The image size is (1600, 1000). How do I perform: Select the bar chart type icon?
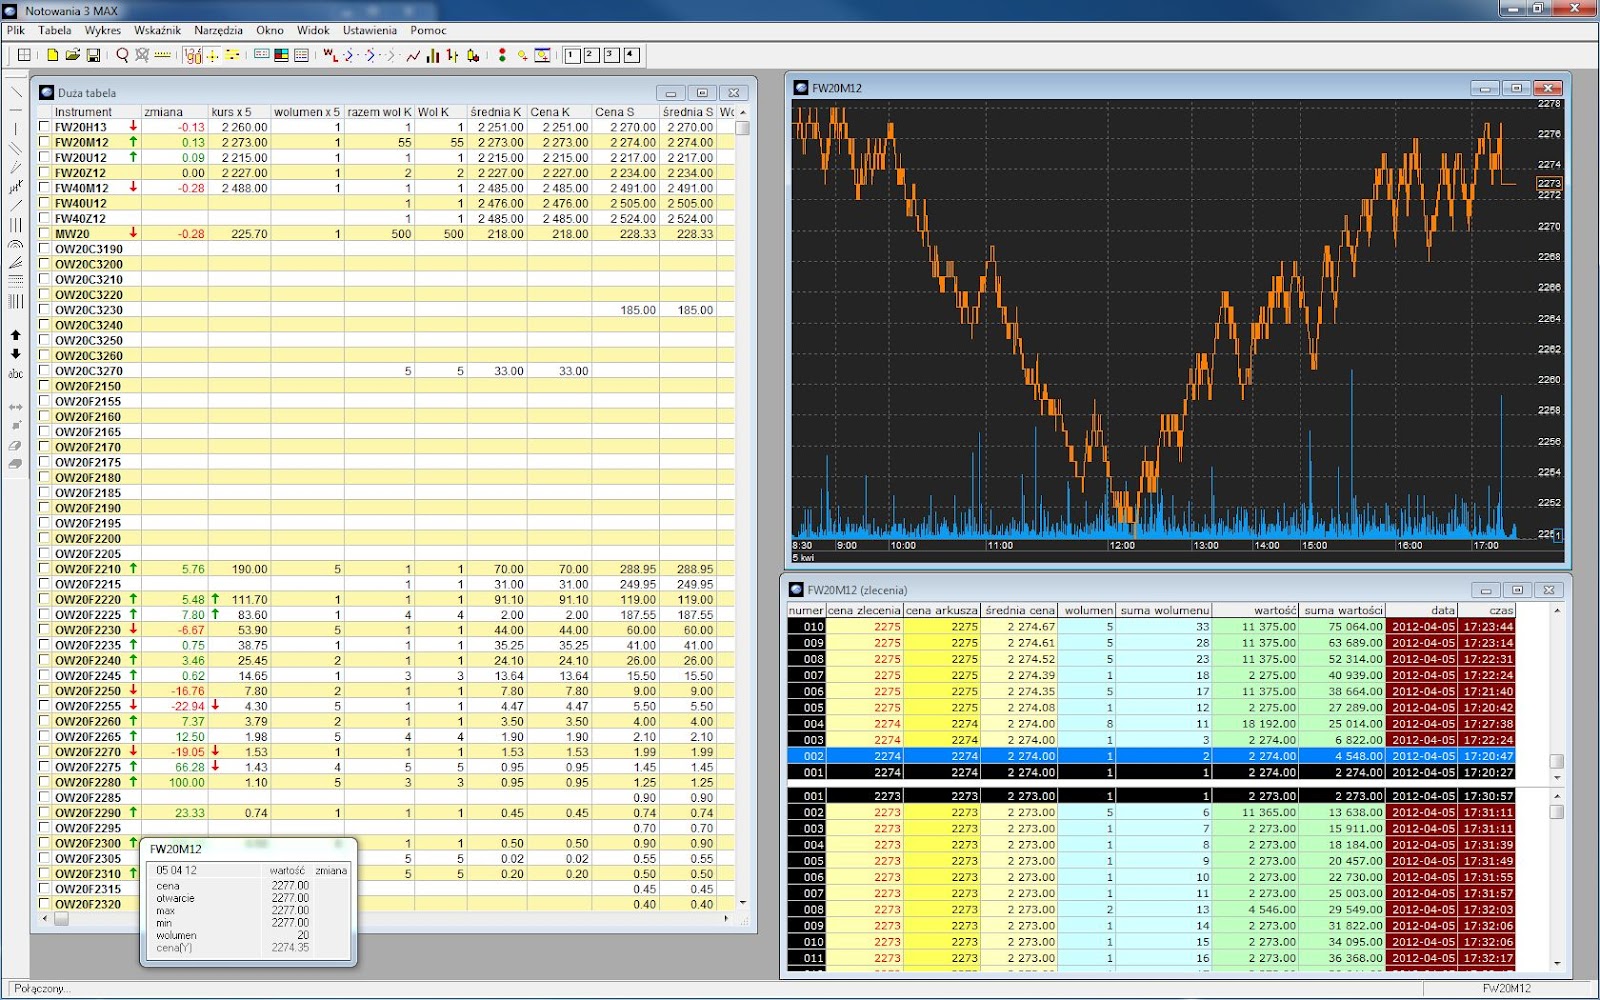[x=432, y=55]
